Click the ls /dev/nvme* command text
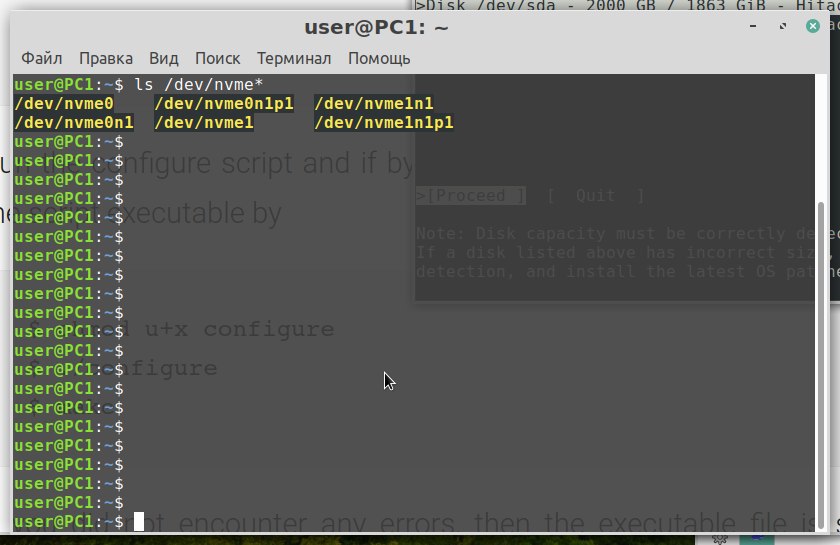The height and width of the screenshot is (545, 840). pos(198,85)
